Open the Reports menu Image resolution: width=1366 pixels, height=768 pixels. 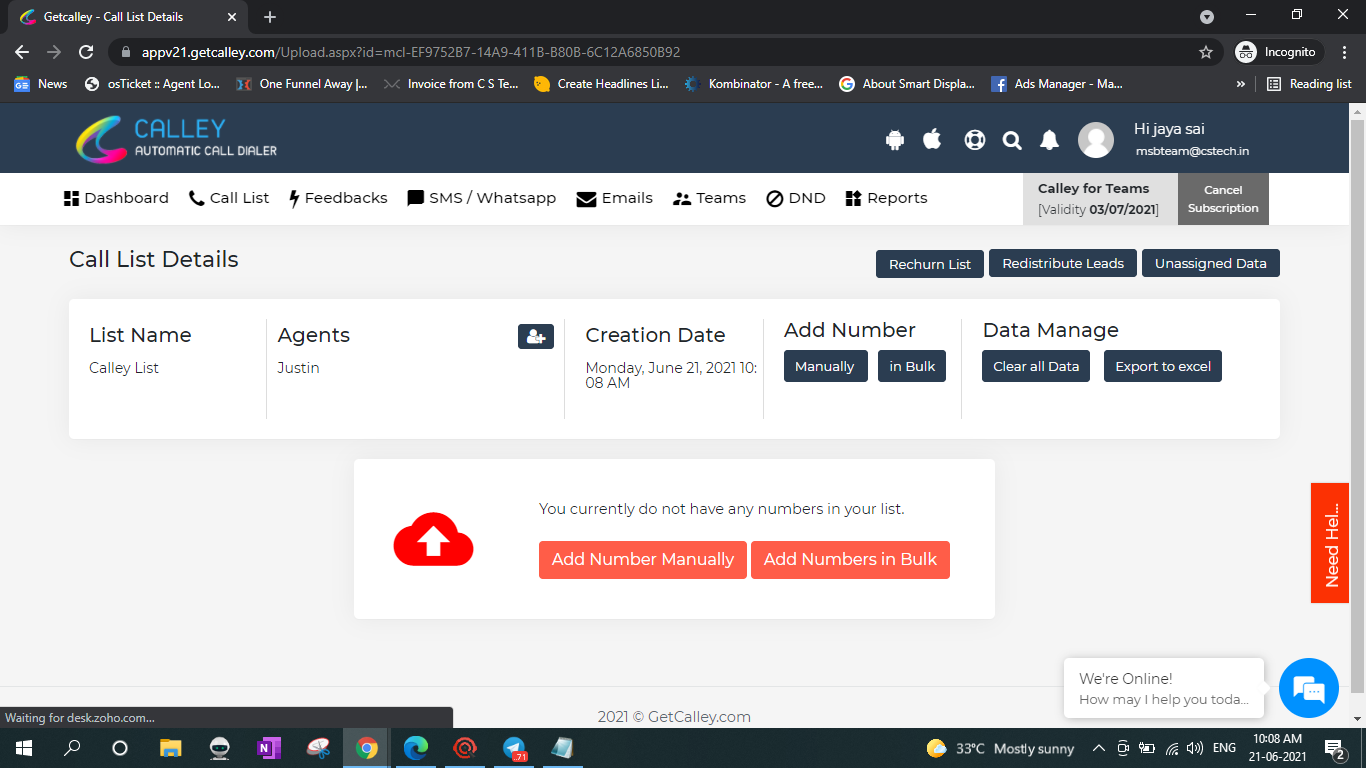(887, 198)
